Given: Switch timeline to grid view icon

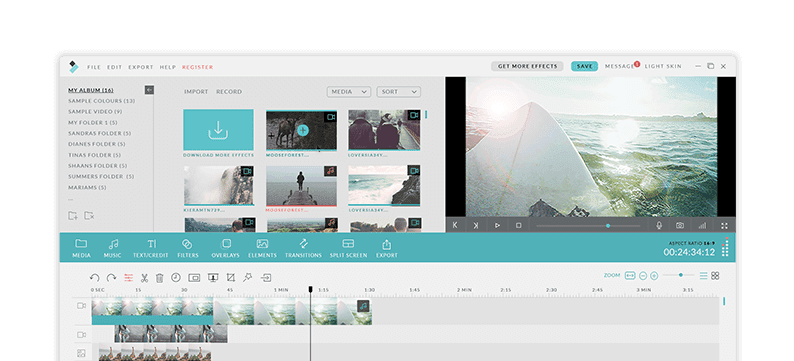Looking at the screenshot, I should pos(715,275).
